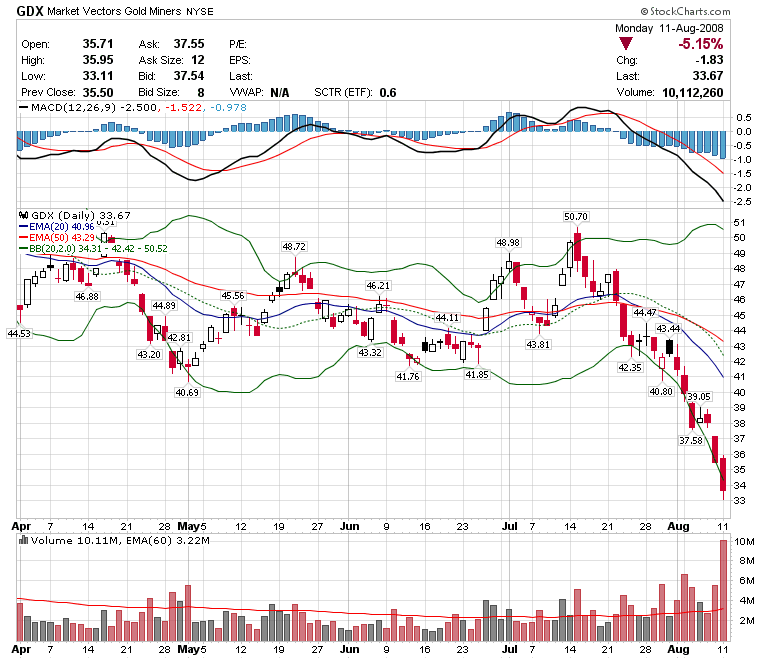The image size is (780, 659).
Task: Click the VWAP N/A value
Action: 280,93
